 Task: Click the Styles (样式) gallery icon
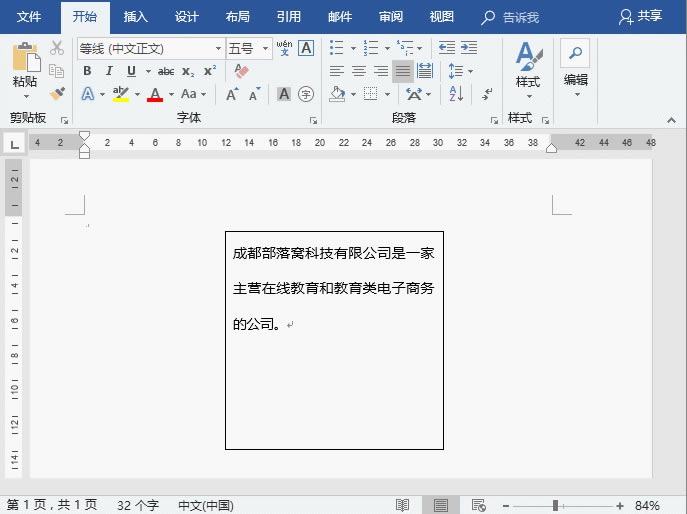529,57
